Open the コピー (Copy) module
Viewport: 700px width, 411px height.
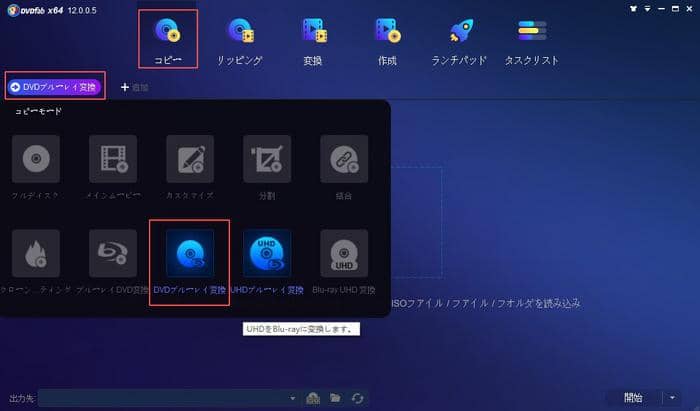(x=168, y=40)
